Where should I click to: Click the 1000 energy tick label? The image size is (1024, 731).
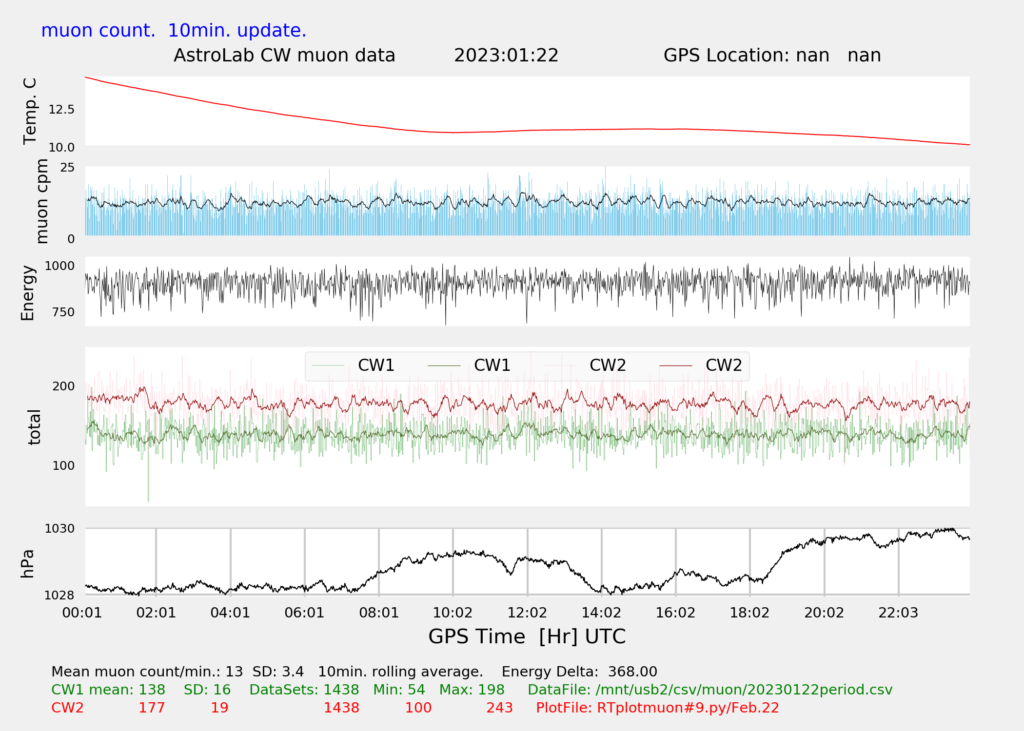click(x=59, y=266)
